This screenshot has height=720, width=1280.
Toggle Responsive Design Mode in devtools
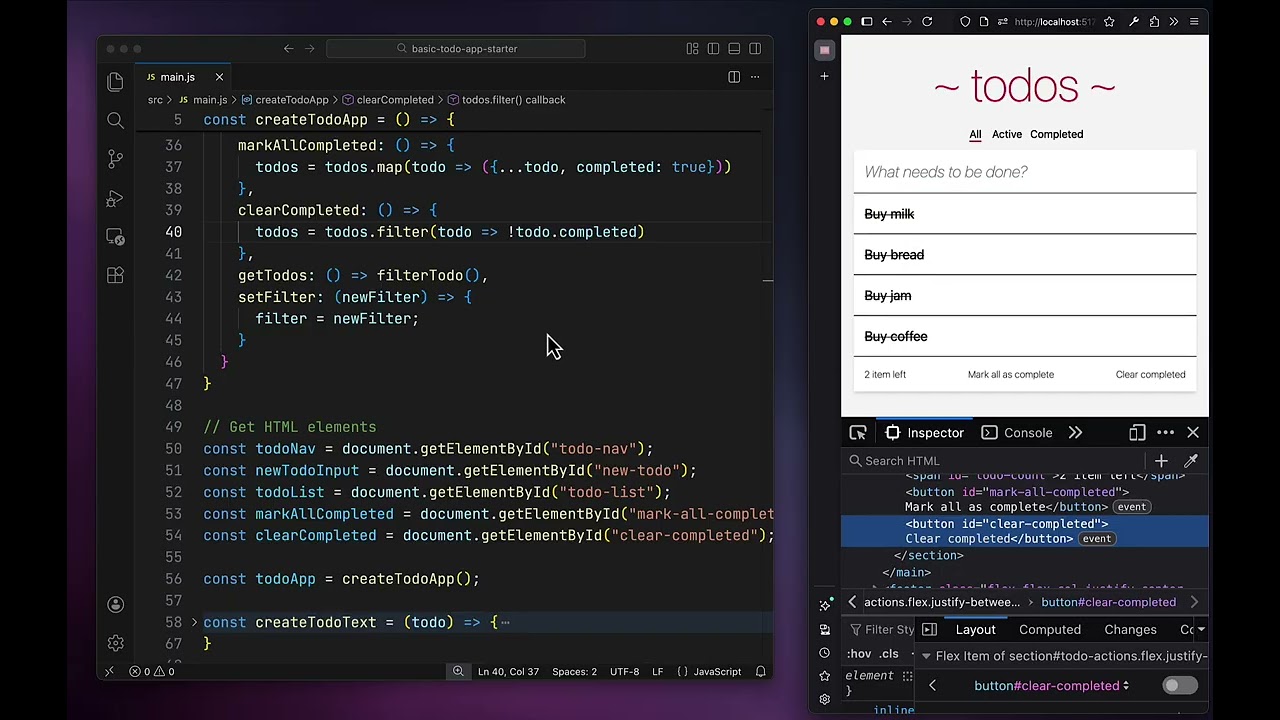coord(1137,433)
